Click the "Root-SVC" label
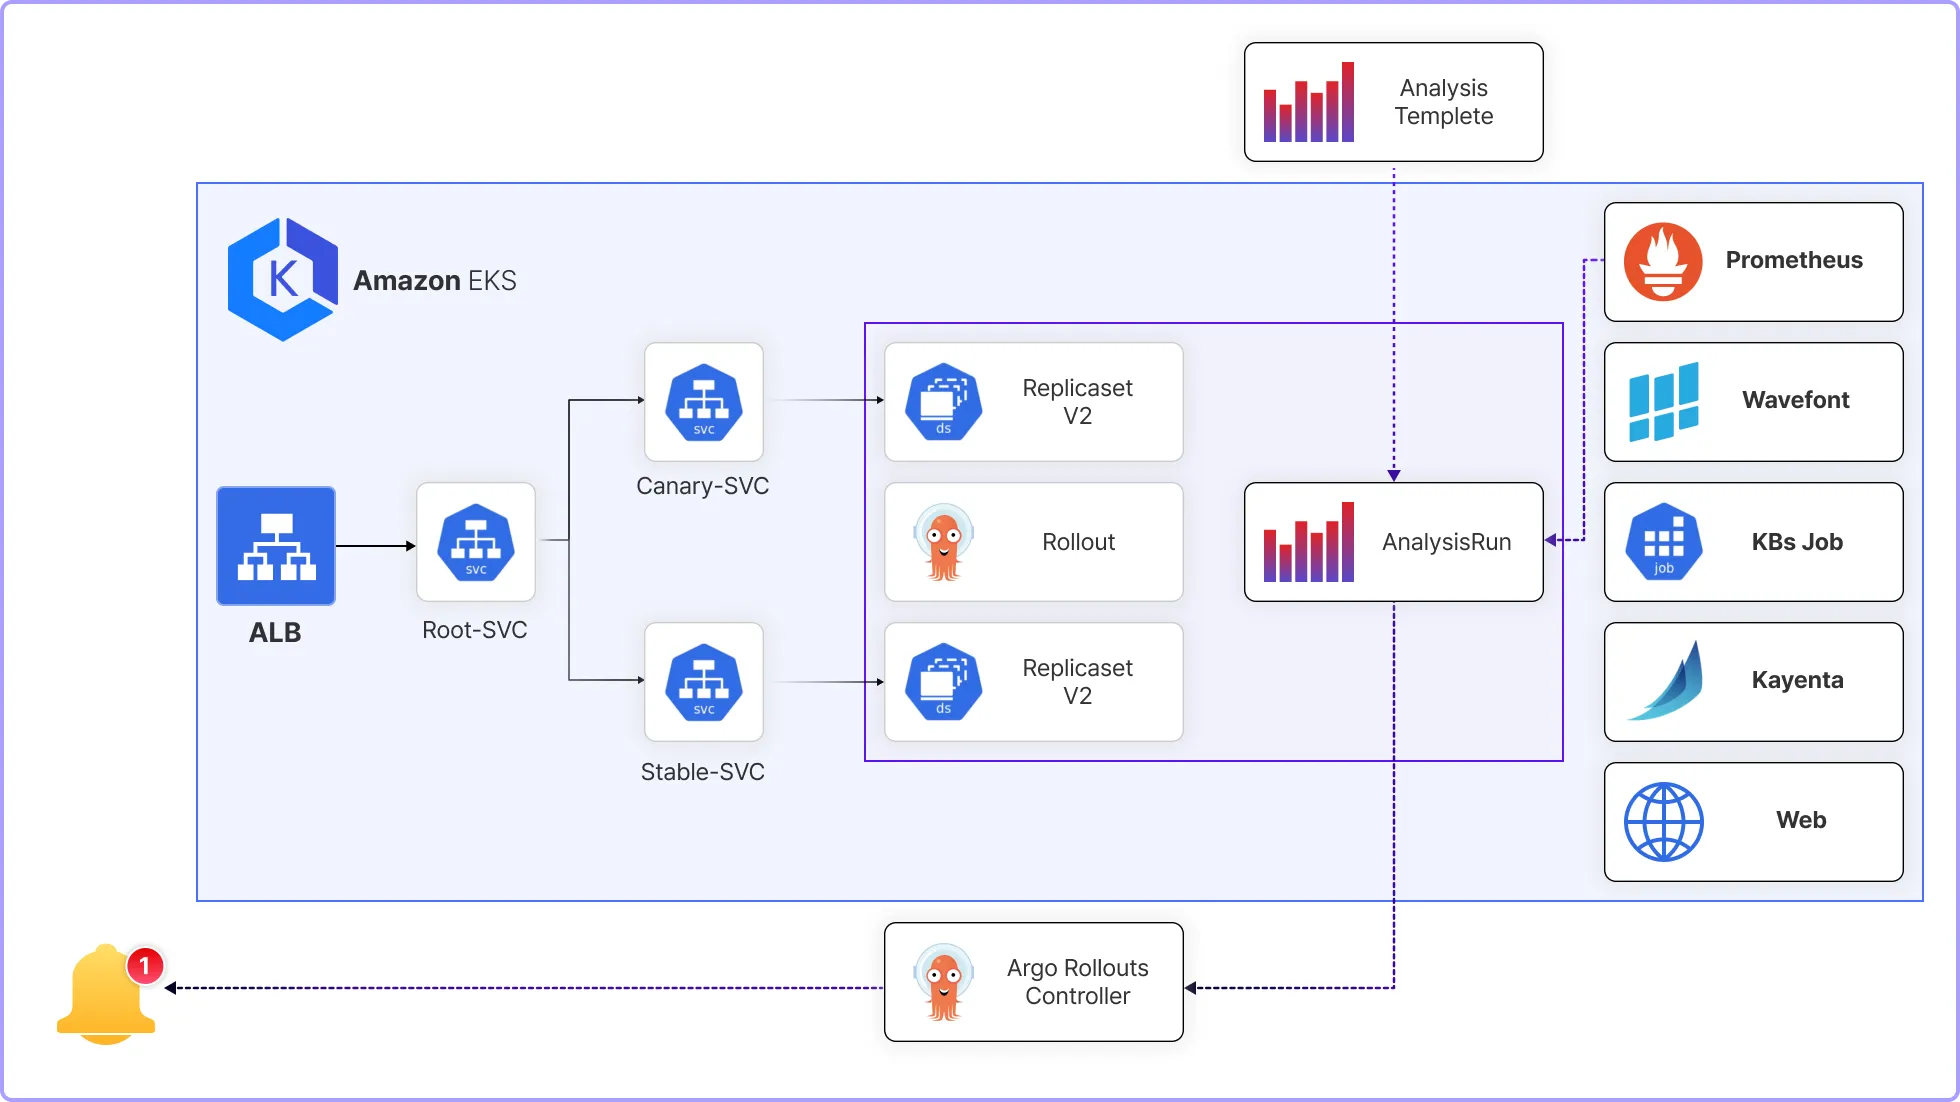1960x1102 pixels. point(475,630)
